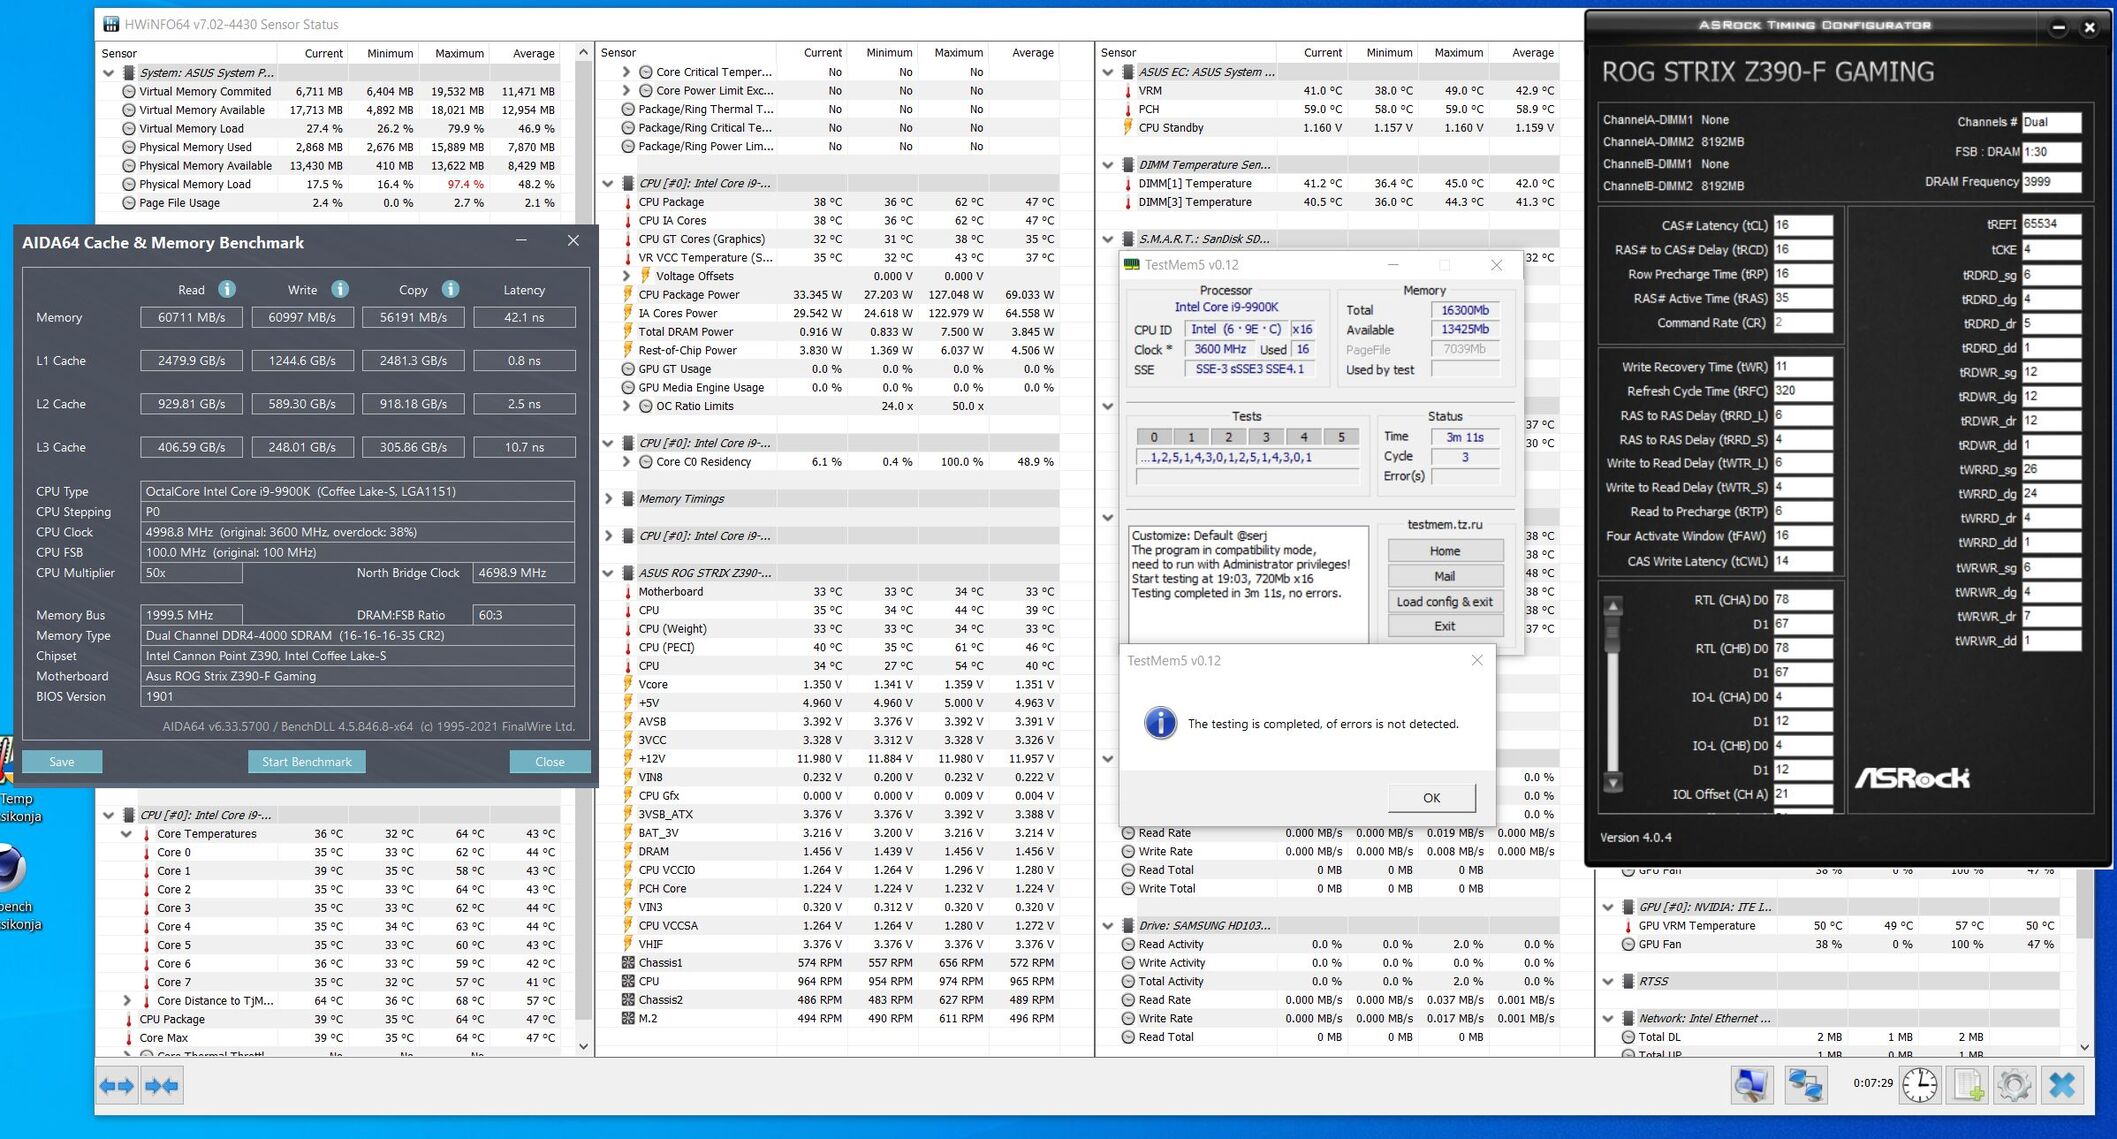Click the log file sheet icon with green plus
Viewport: 2117px width, 1139px height.
coord(1968,1085)
